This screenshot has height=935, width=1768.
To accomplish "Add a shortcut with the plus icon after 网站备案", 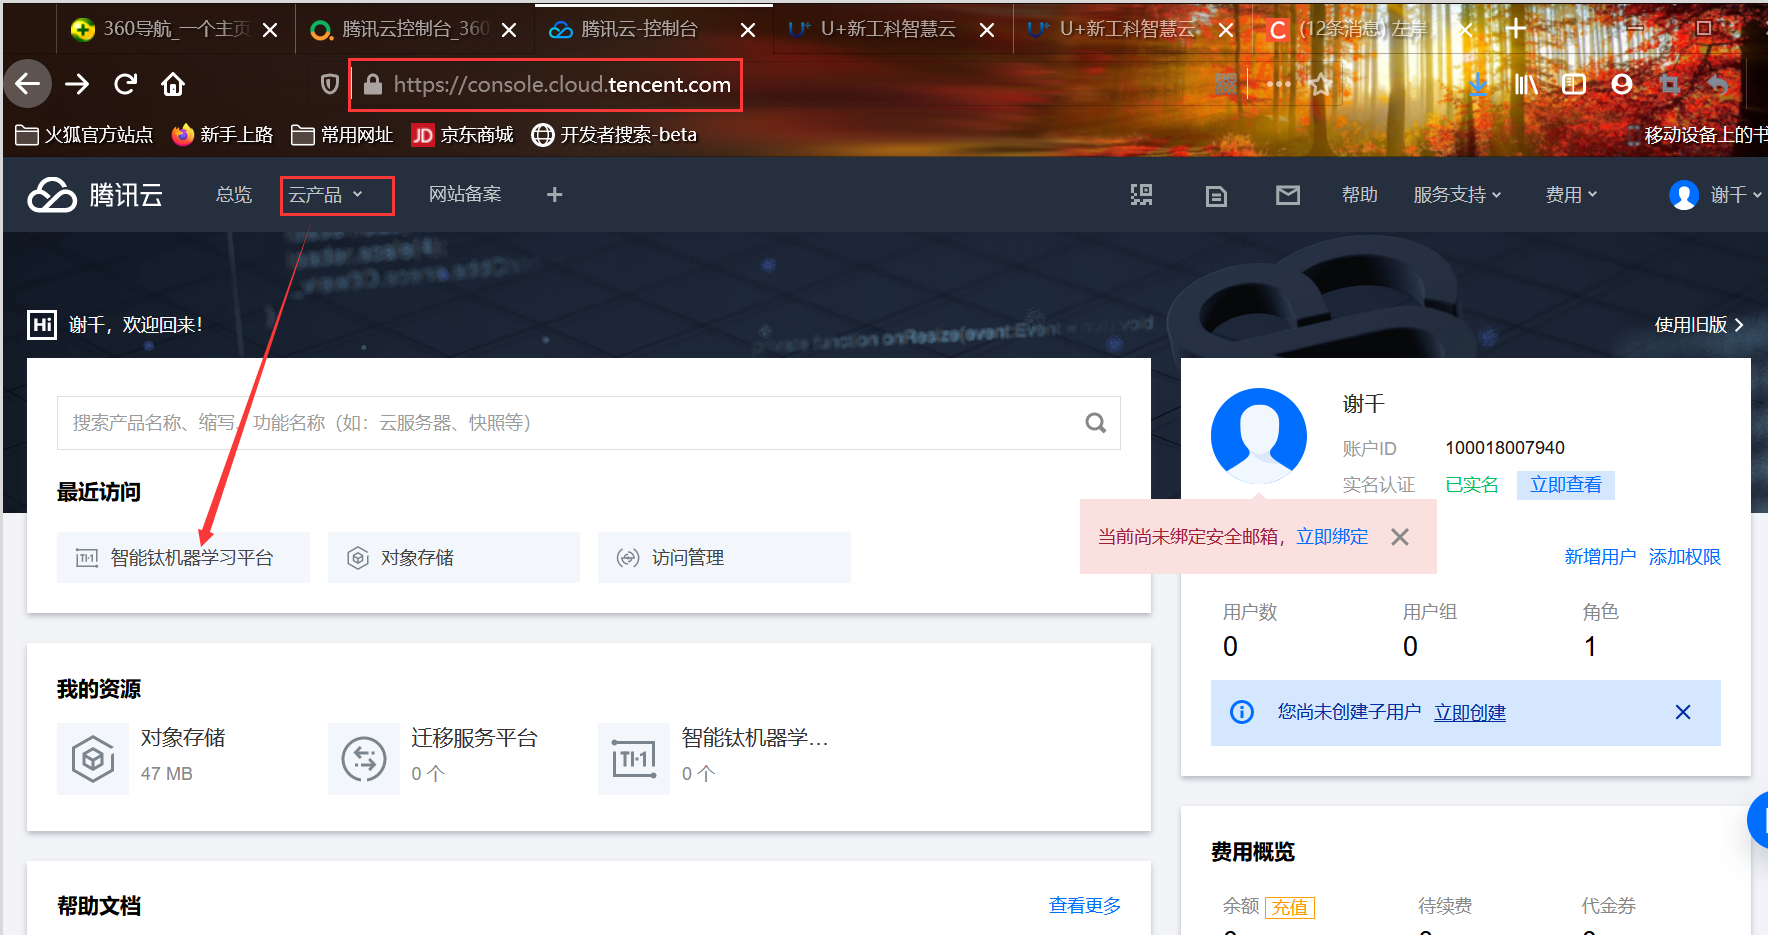I will pyautogui.click(x=555, y=195).
